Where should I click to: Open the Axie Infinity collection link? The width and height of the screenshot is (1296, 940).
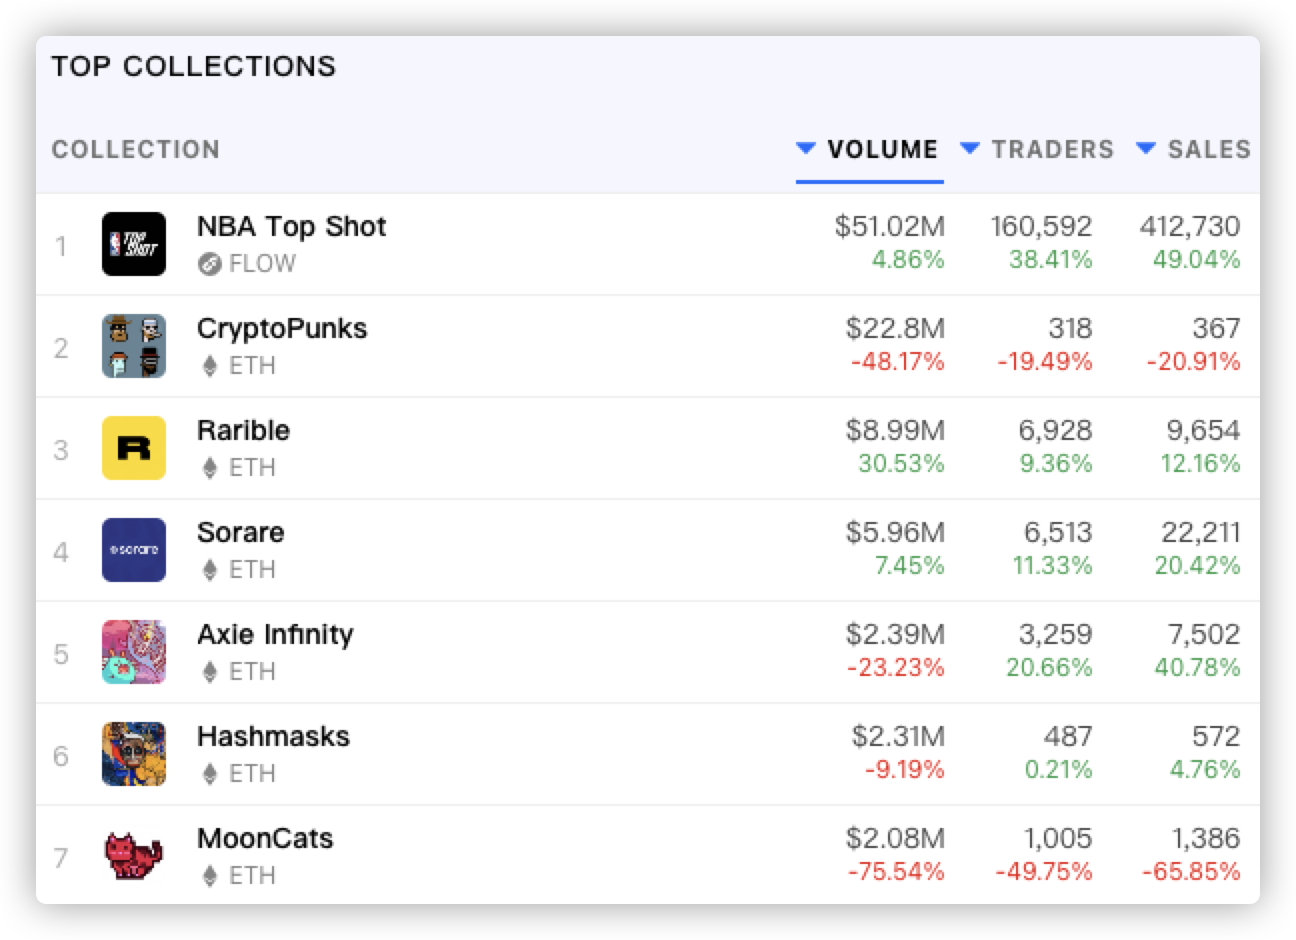(275, 635)
